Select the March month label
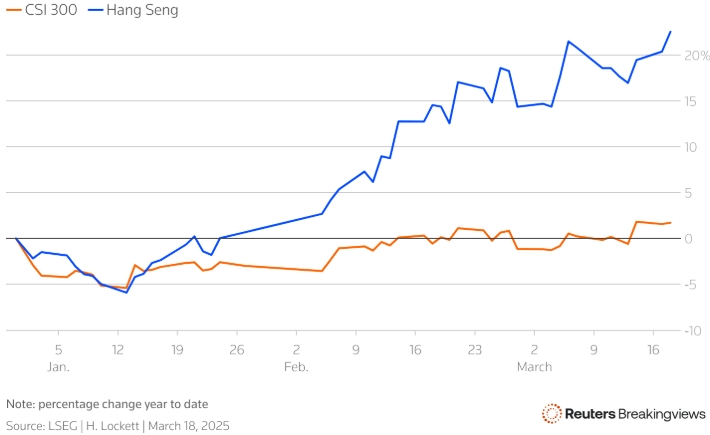 pos(534,367)
